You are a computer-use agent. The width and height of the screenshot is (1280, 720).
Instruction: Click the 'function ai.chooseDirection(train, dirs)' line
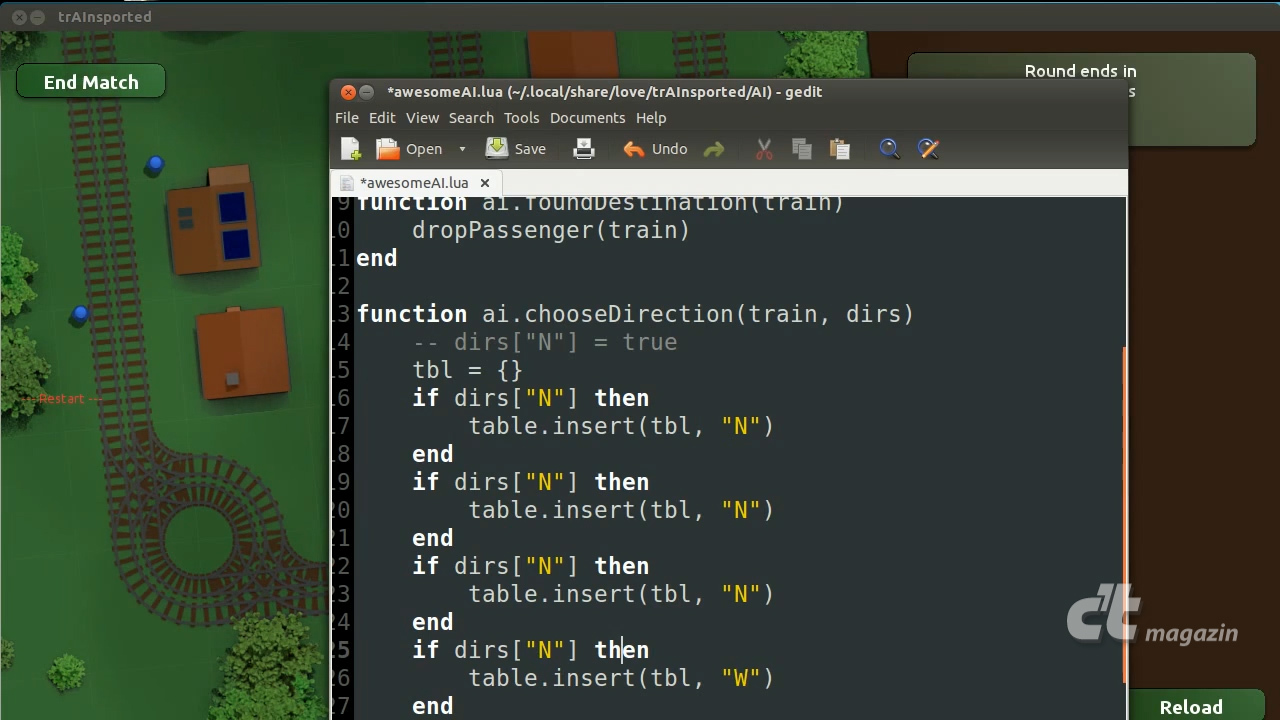coord(635,314)
